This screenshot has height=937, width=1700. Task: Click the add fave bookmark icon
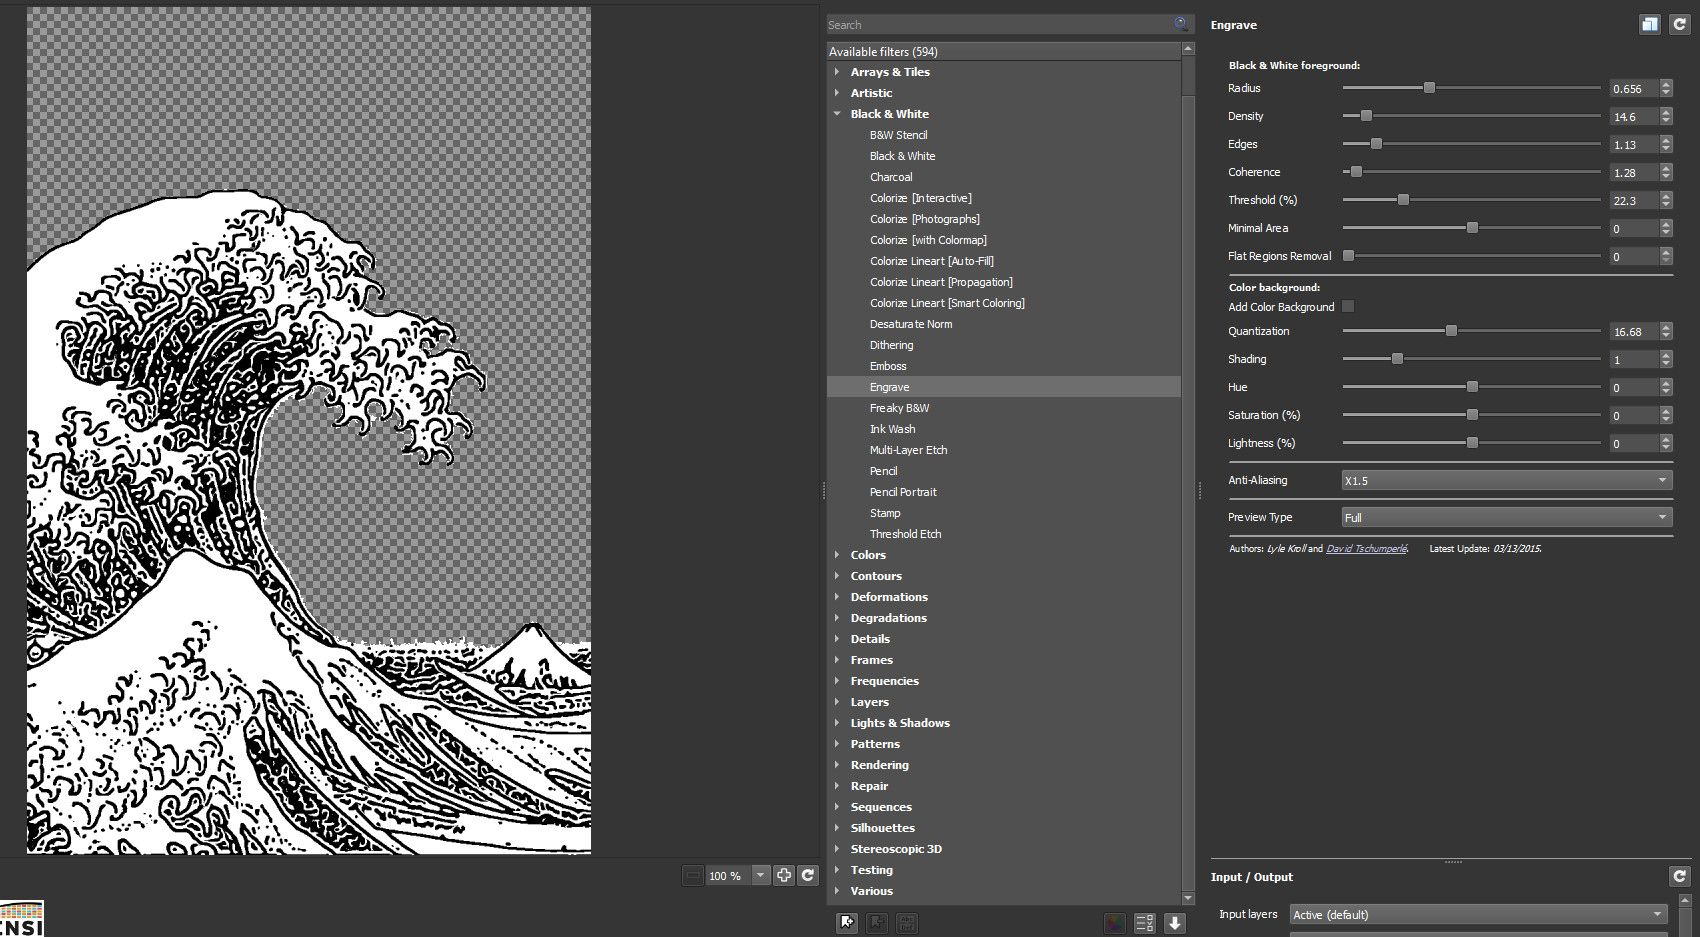pos(847,923)
